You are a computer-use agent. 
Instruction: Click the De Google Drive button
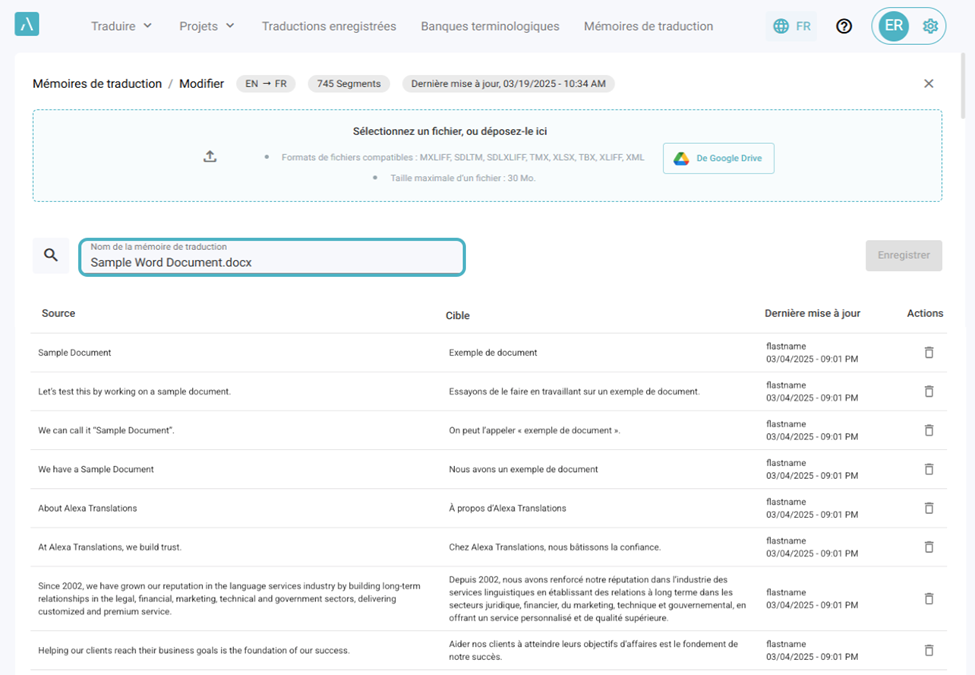pyautogui.click(x=718, y=158)
